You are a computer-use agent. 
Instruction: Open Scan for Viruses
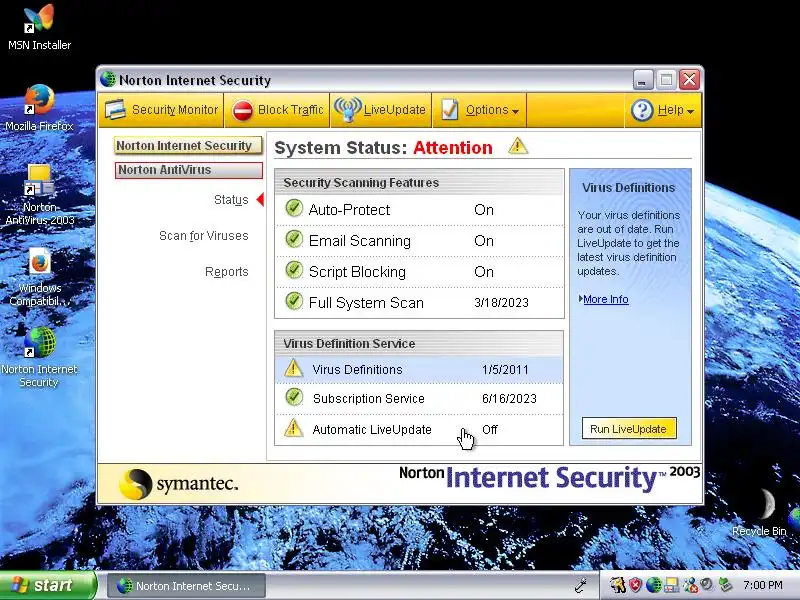tap(204, 236)
